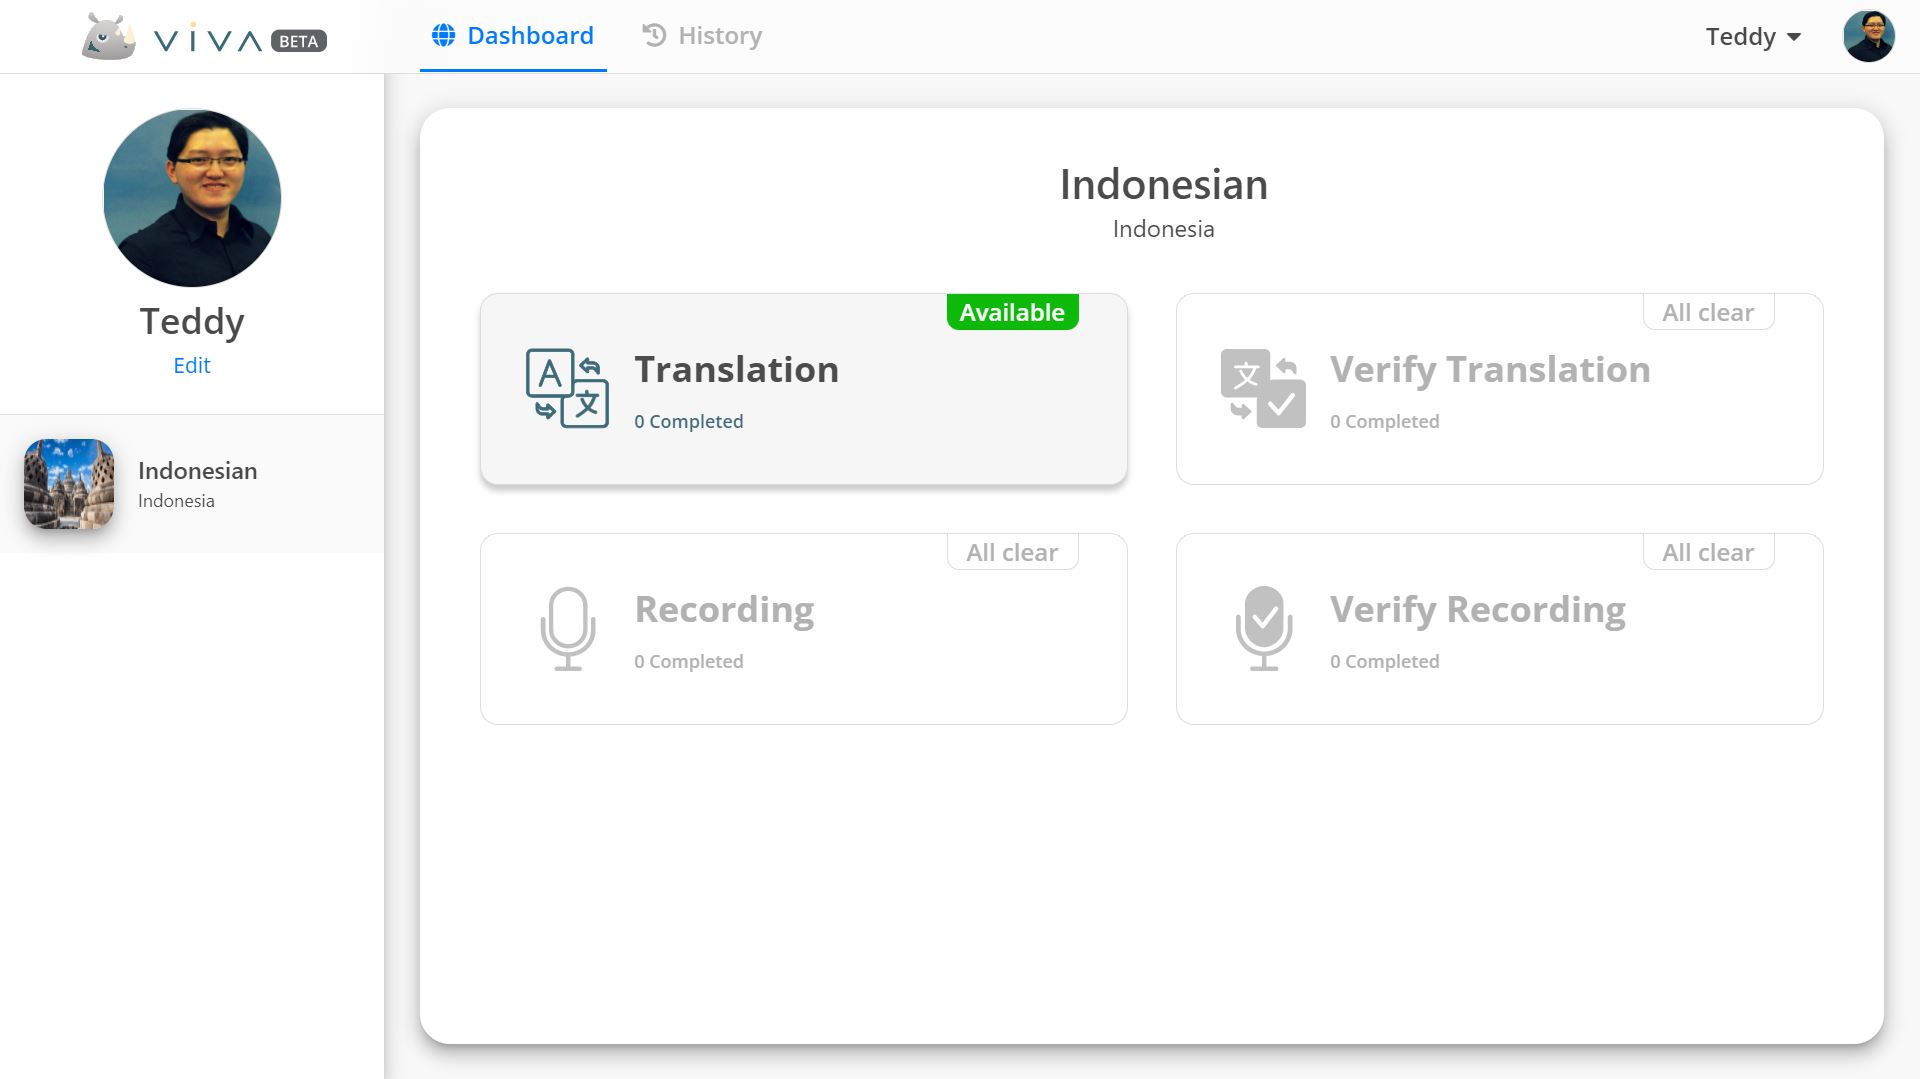Click the VIVA rhino mascot logo

(x=109, y=37)
